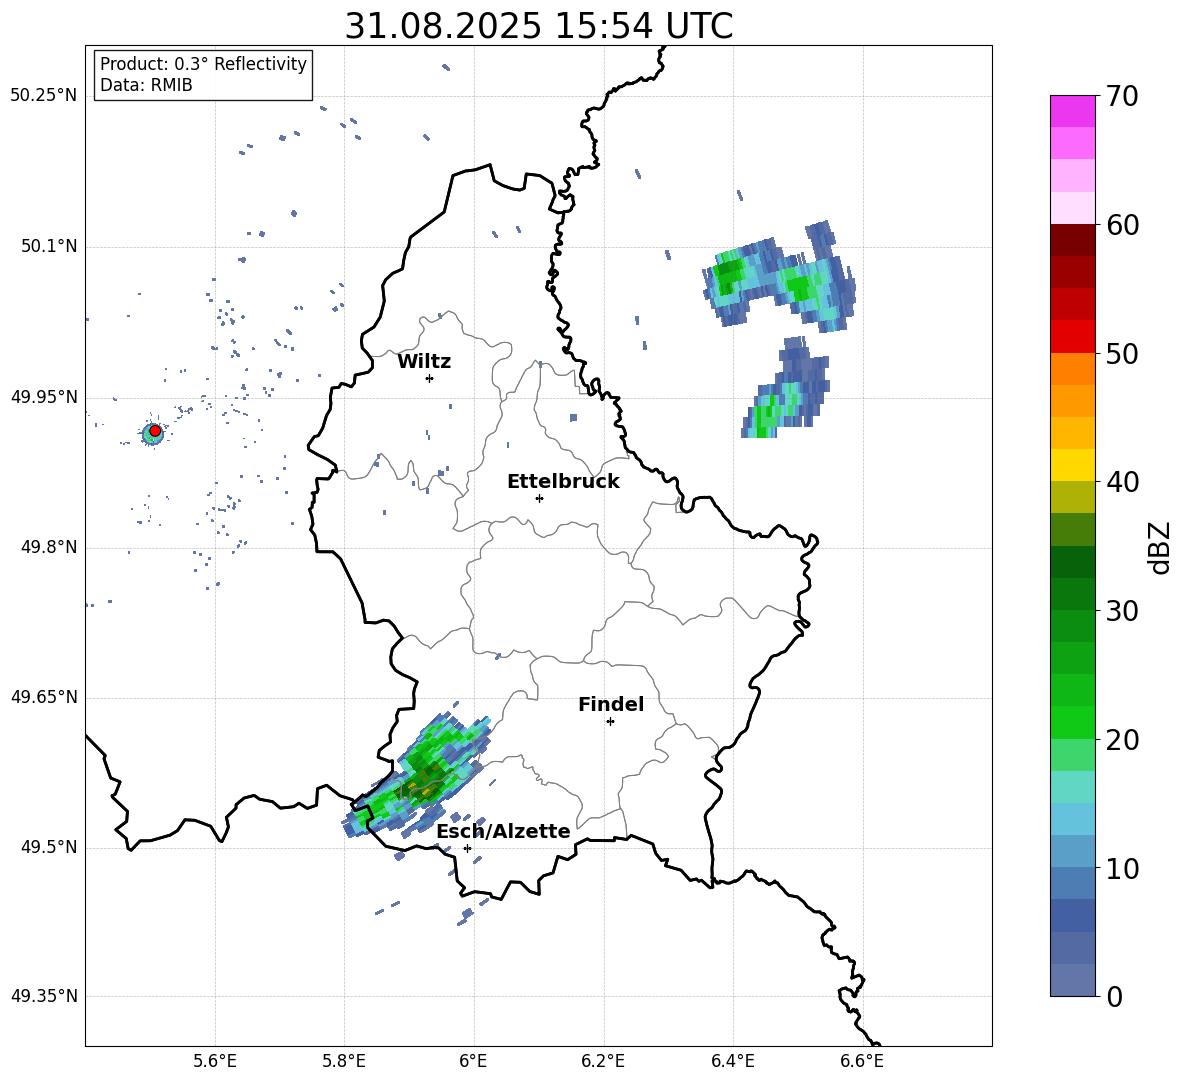
Task: Click the 'Data: RMIB' label
Action: [146, 85]
